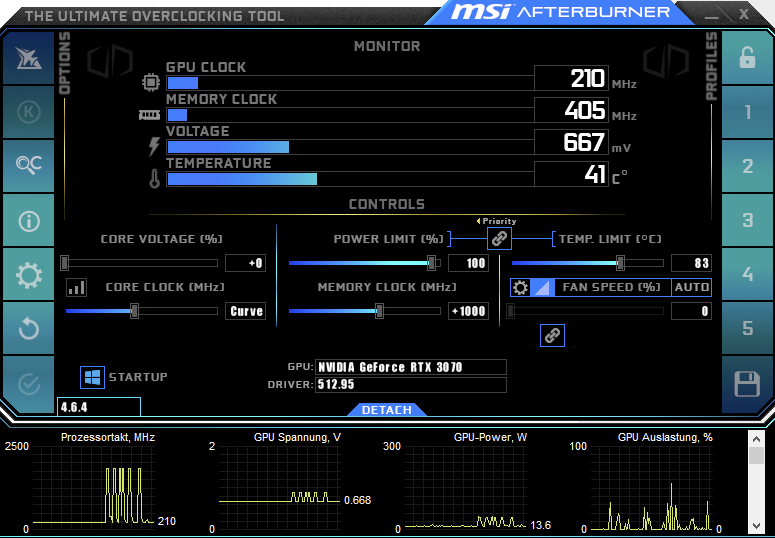Open the voltage/frequency curve editor bars icon
The image size is (775, 538).
(77, 287)
